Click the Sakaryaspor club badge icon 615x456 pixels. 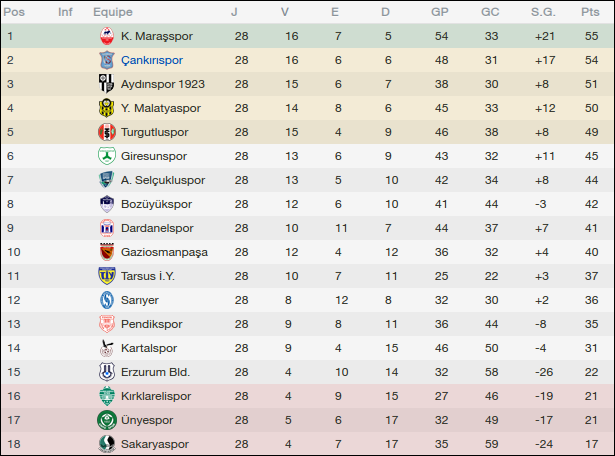107,444
